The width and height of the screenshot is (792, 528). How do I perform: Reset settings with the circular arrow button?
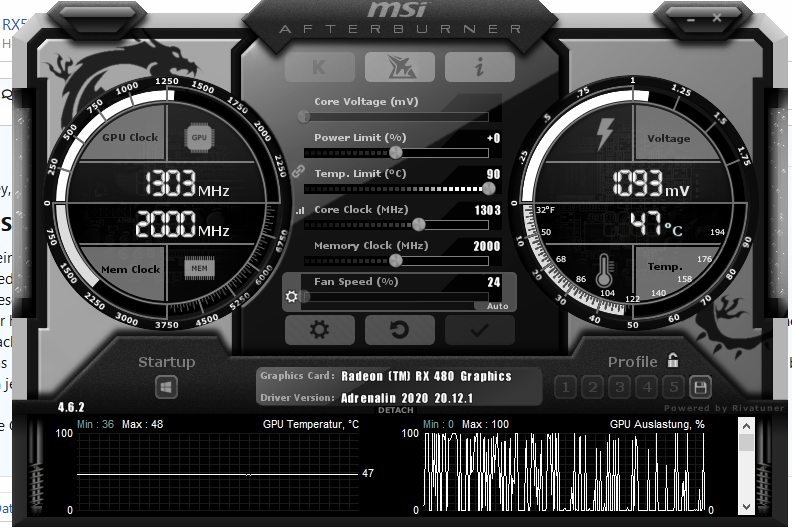coord(400,330)
